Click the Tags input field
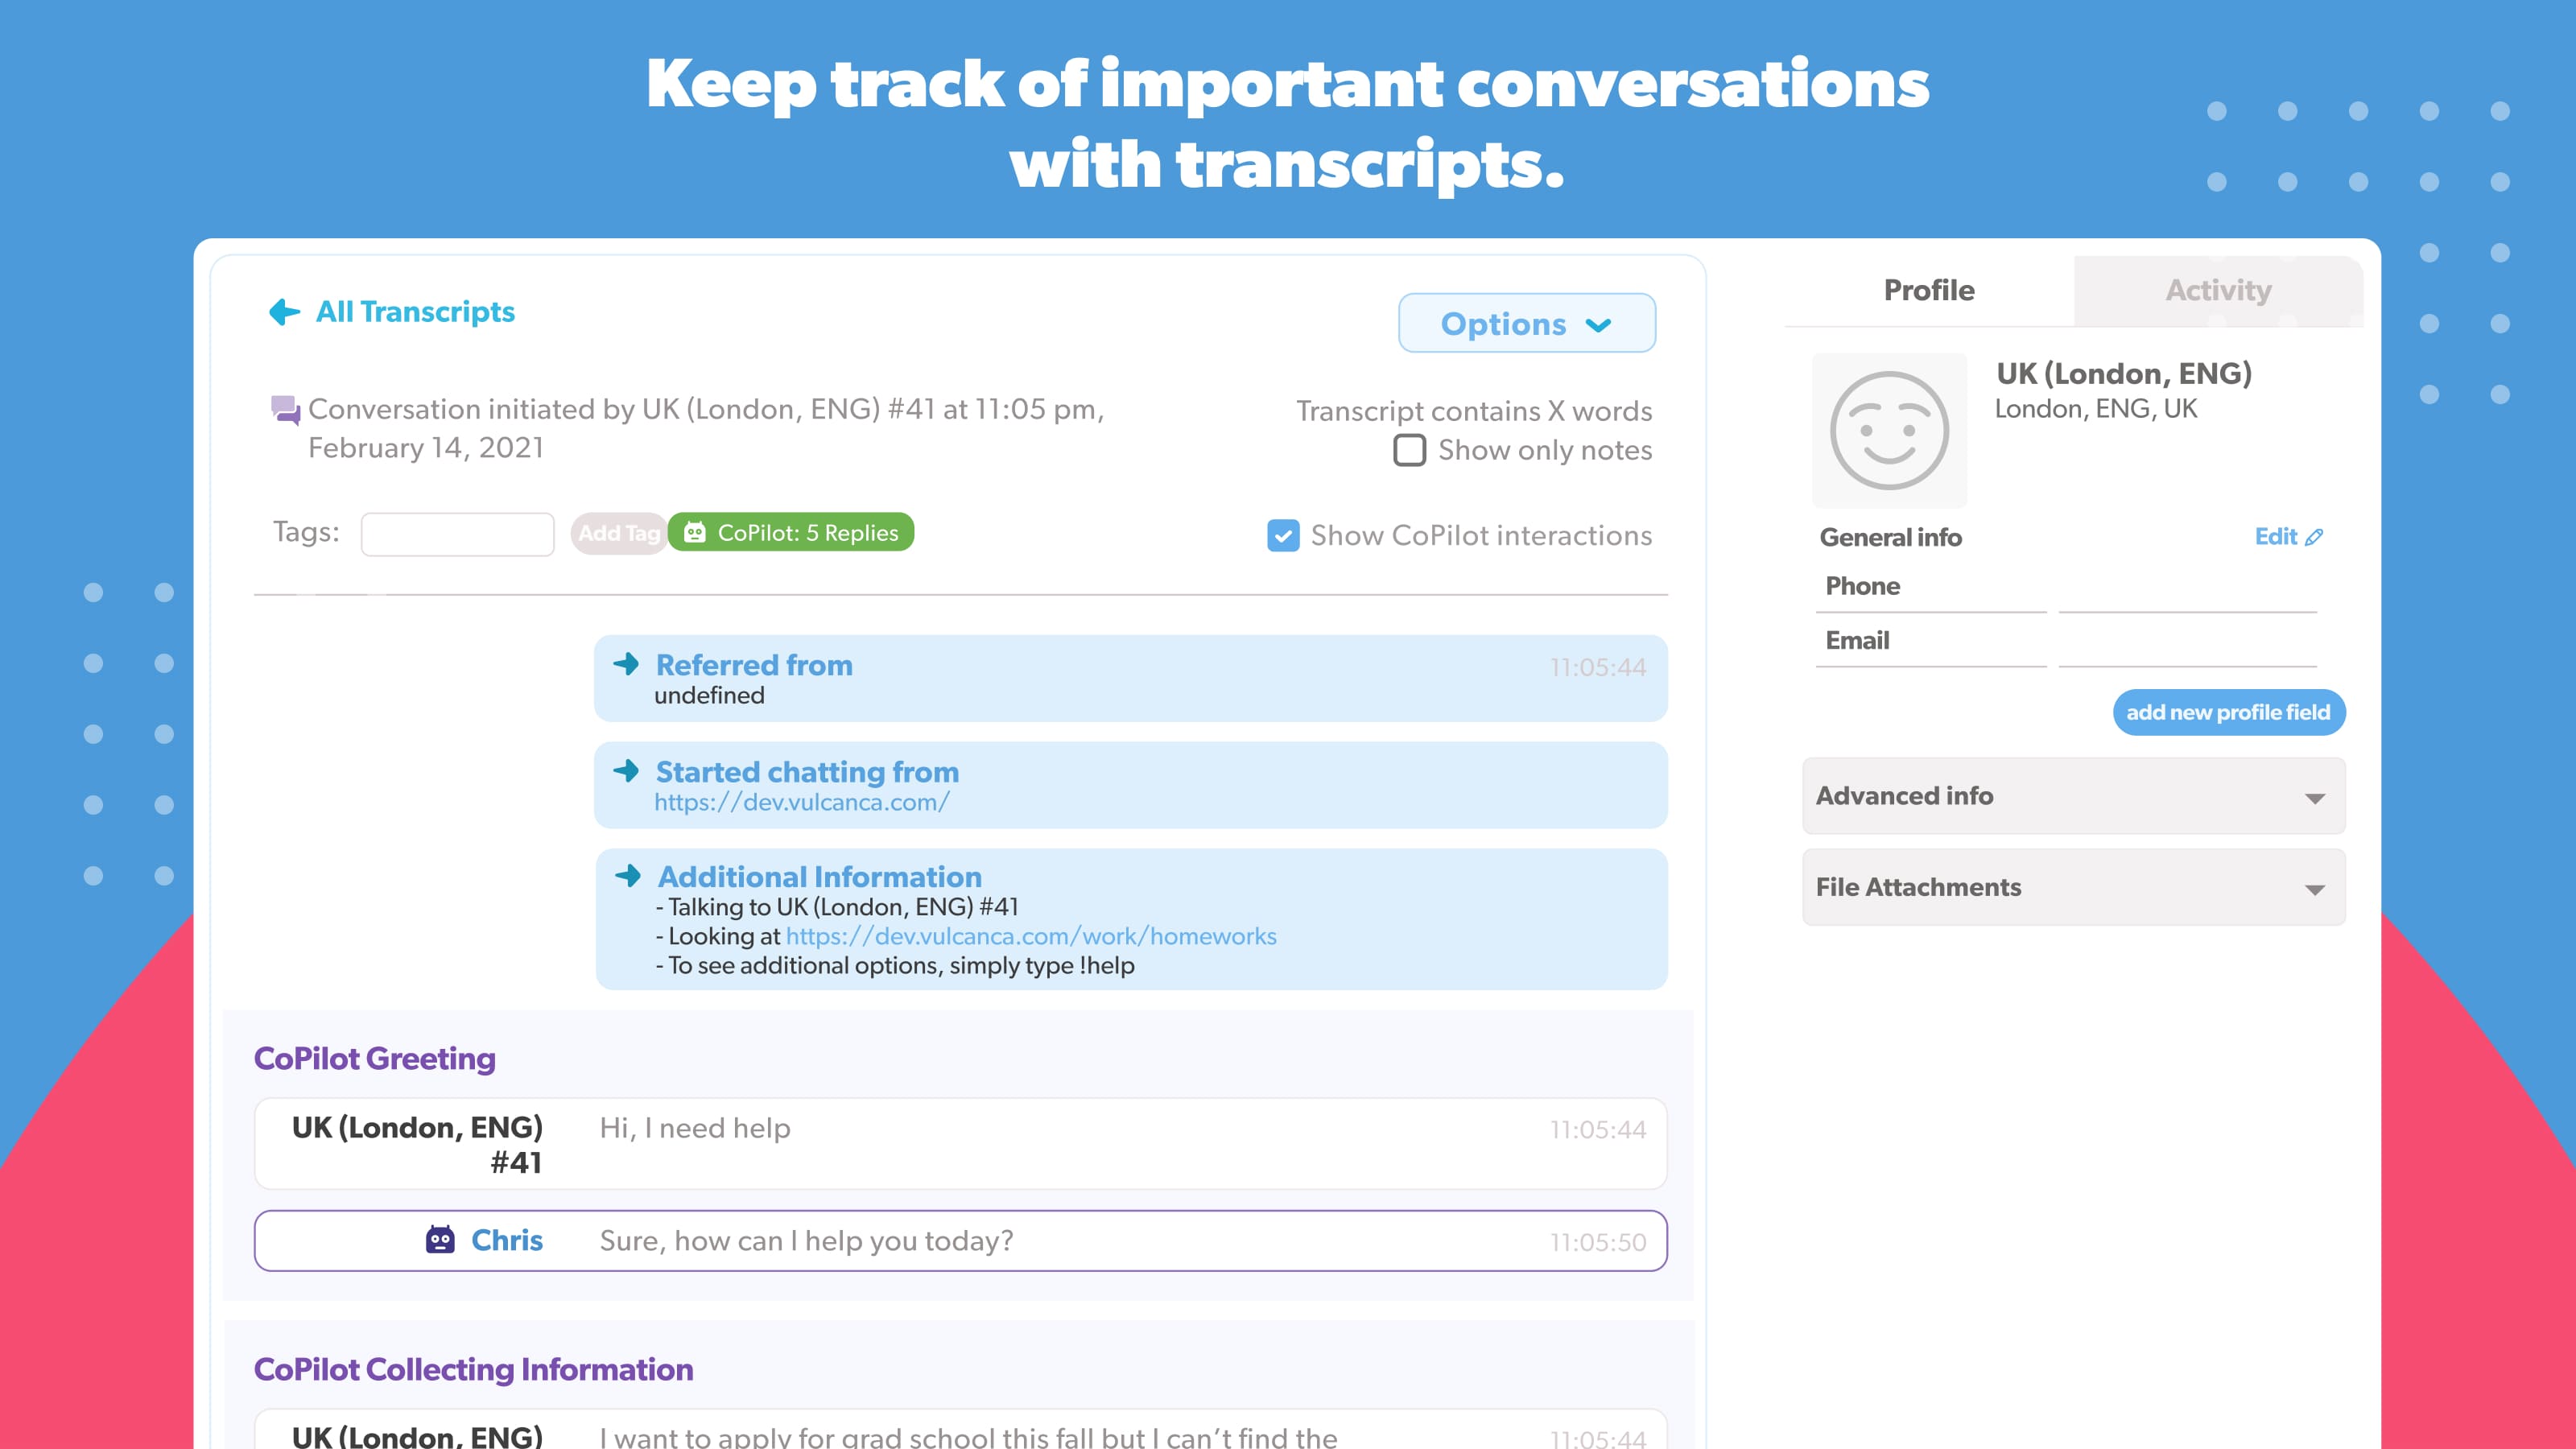This screenshot has width=2576, height=1449. coord(457,534)
